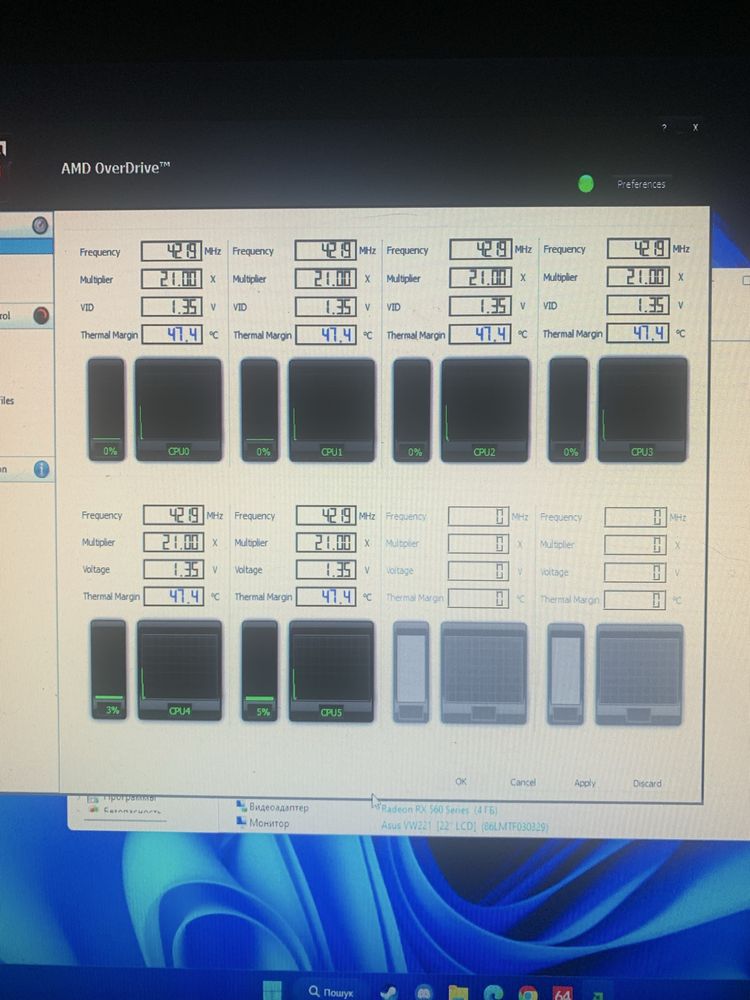This screenshot has height=1000, width=750.
Task: Select the CPU1 usage graph
Action: pos(332,409)
